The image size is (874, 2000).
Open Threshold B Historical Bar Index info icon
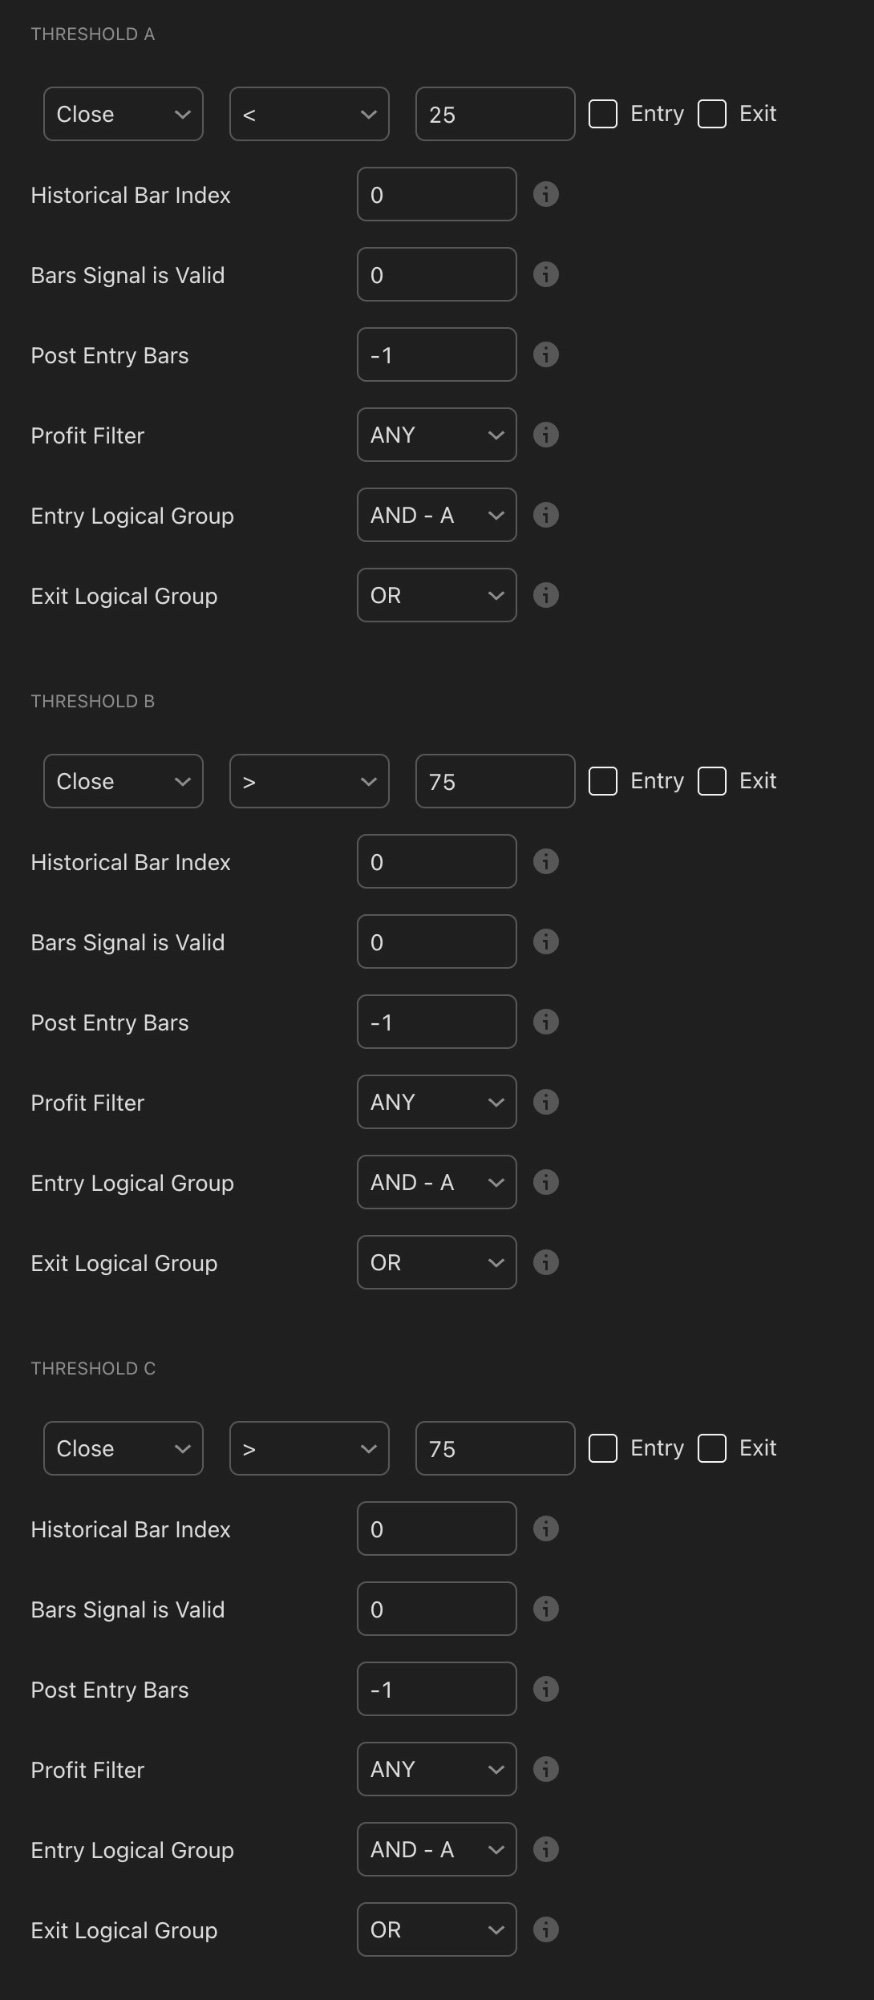[546, 861]
